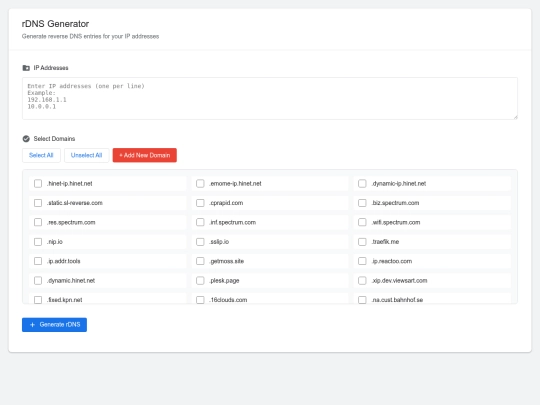Check the .sslip.io checkbox
Image resolution: width=540 pixels, height=405 pixels.
pos(200,242)
